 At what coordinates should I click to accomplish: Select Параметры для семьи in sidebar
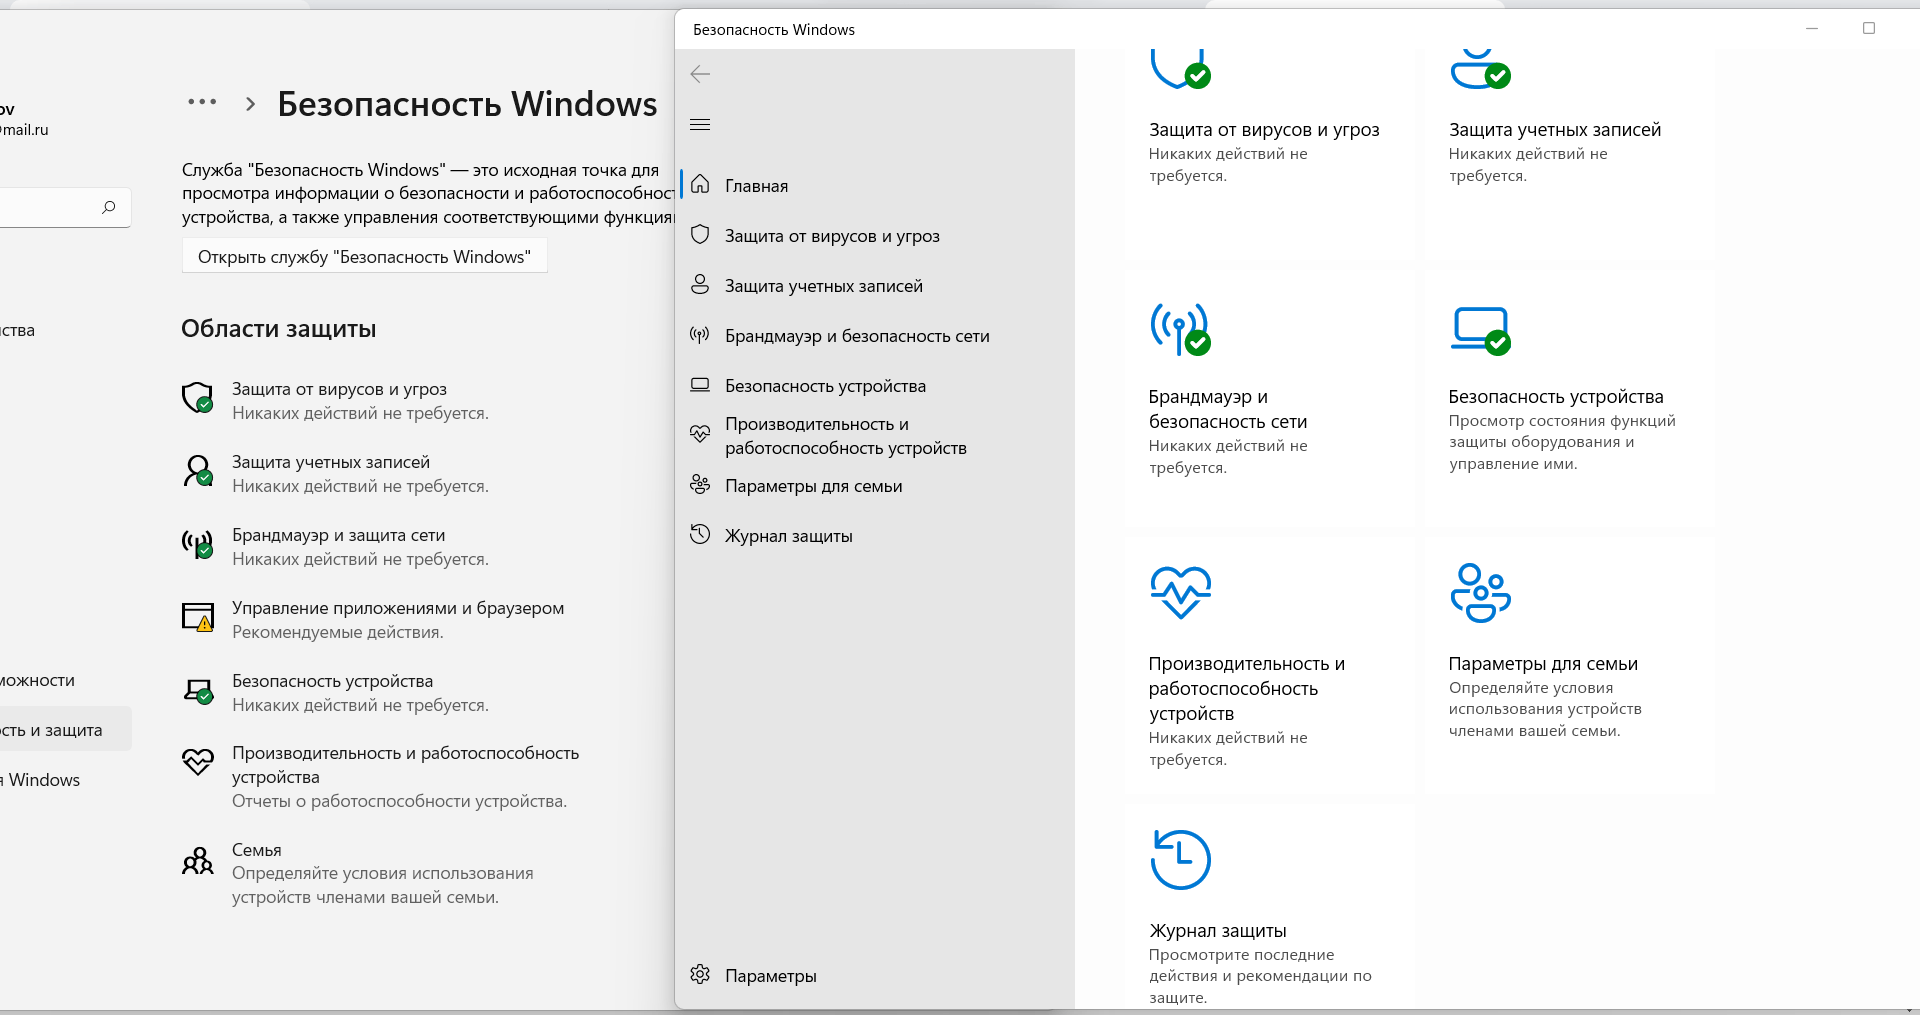tap(875, 485)
